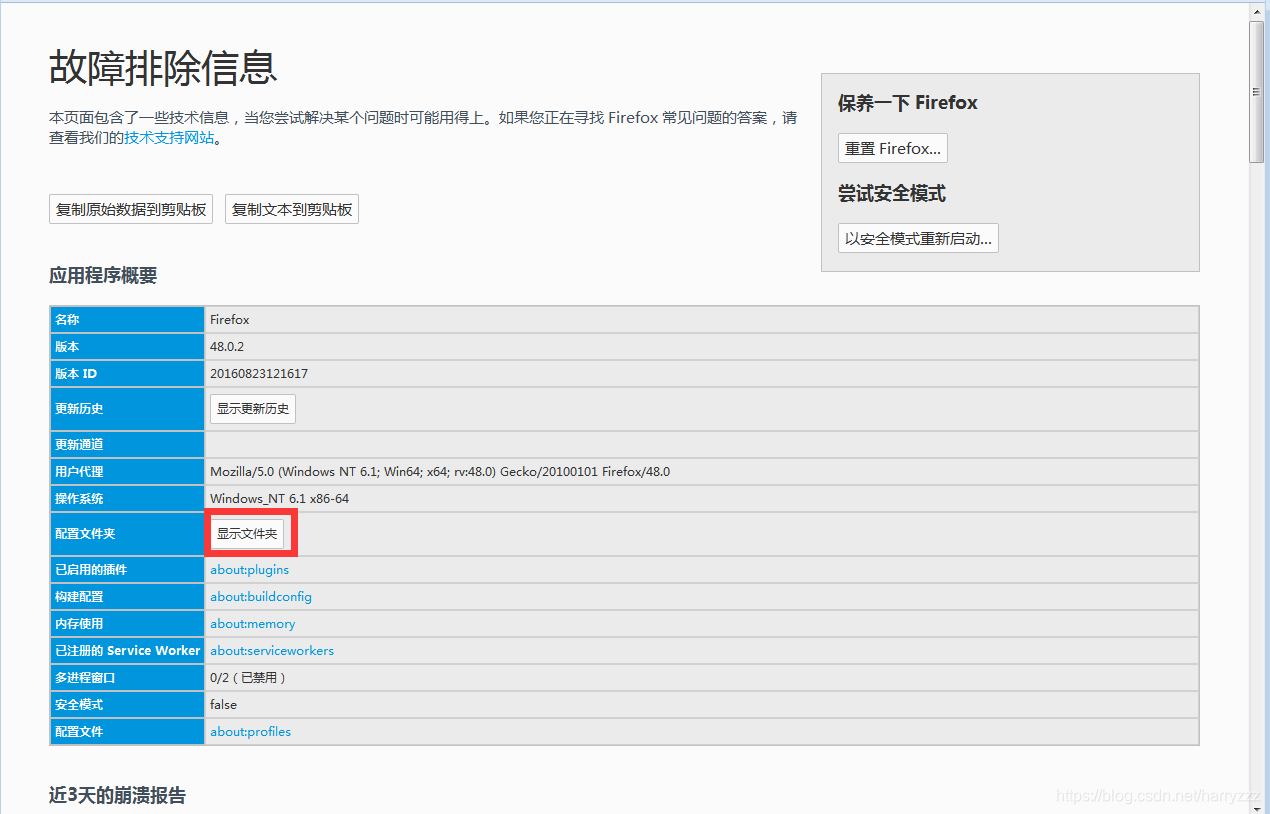
Task: Follow the about:buildconfig link
Action: (261, 596)
